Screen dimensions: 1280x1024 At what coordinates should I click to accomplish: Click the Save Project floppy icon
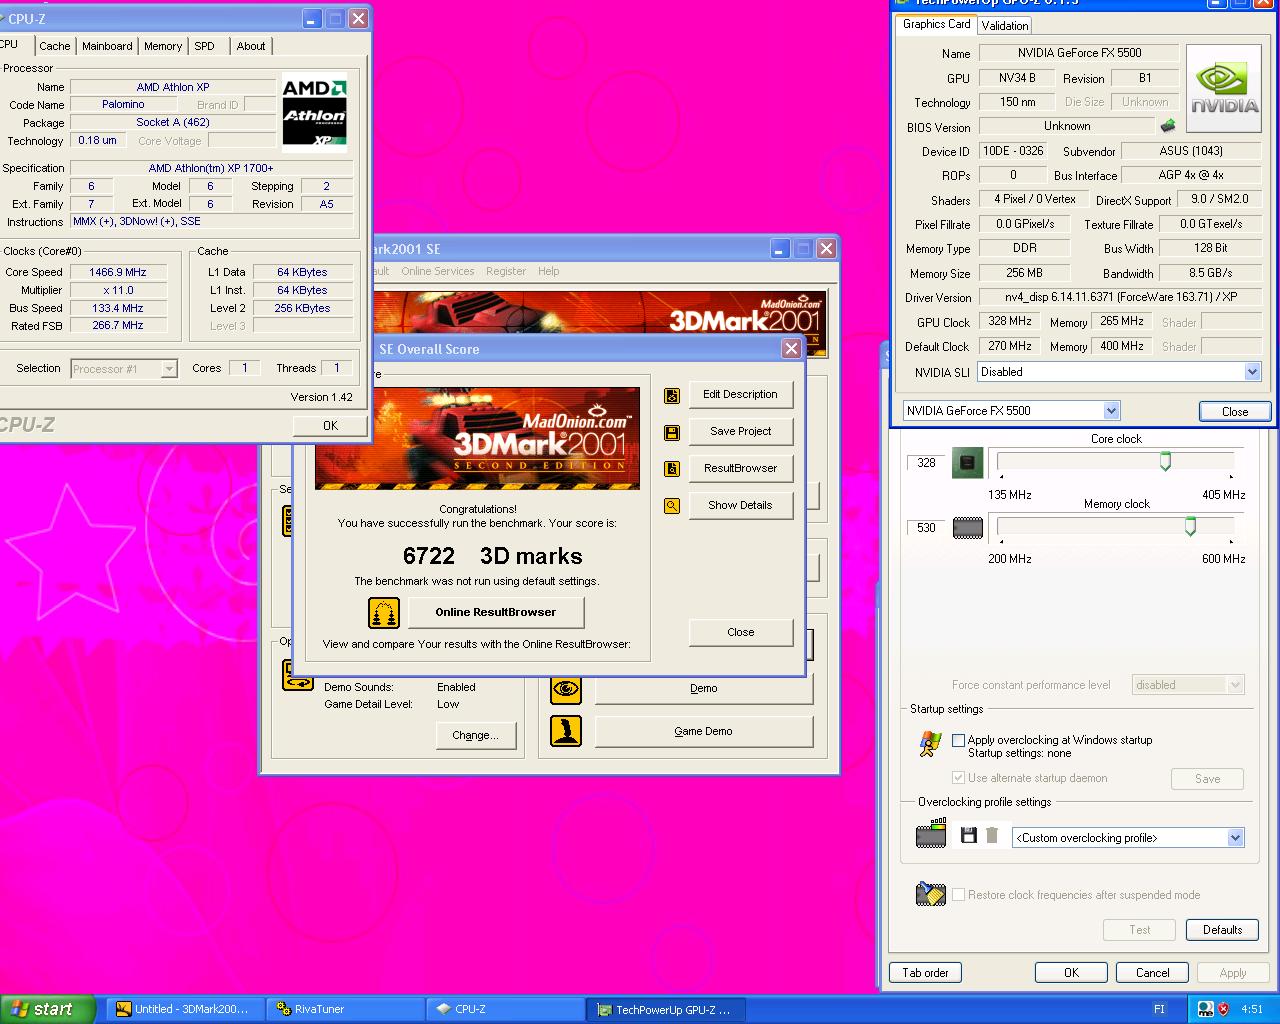672,433
